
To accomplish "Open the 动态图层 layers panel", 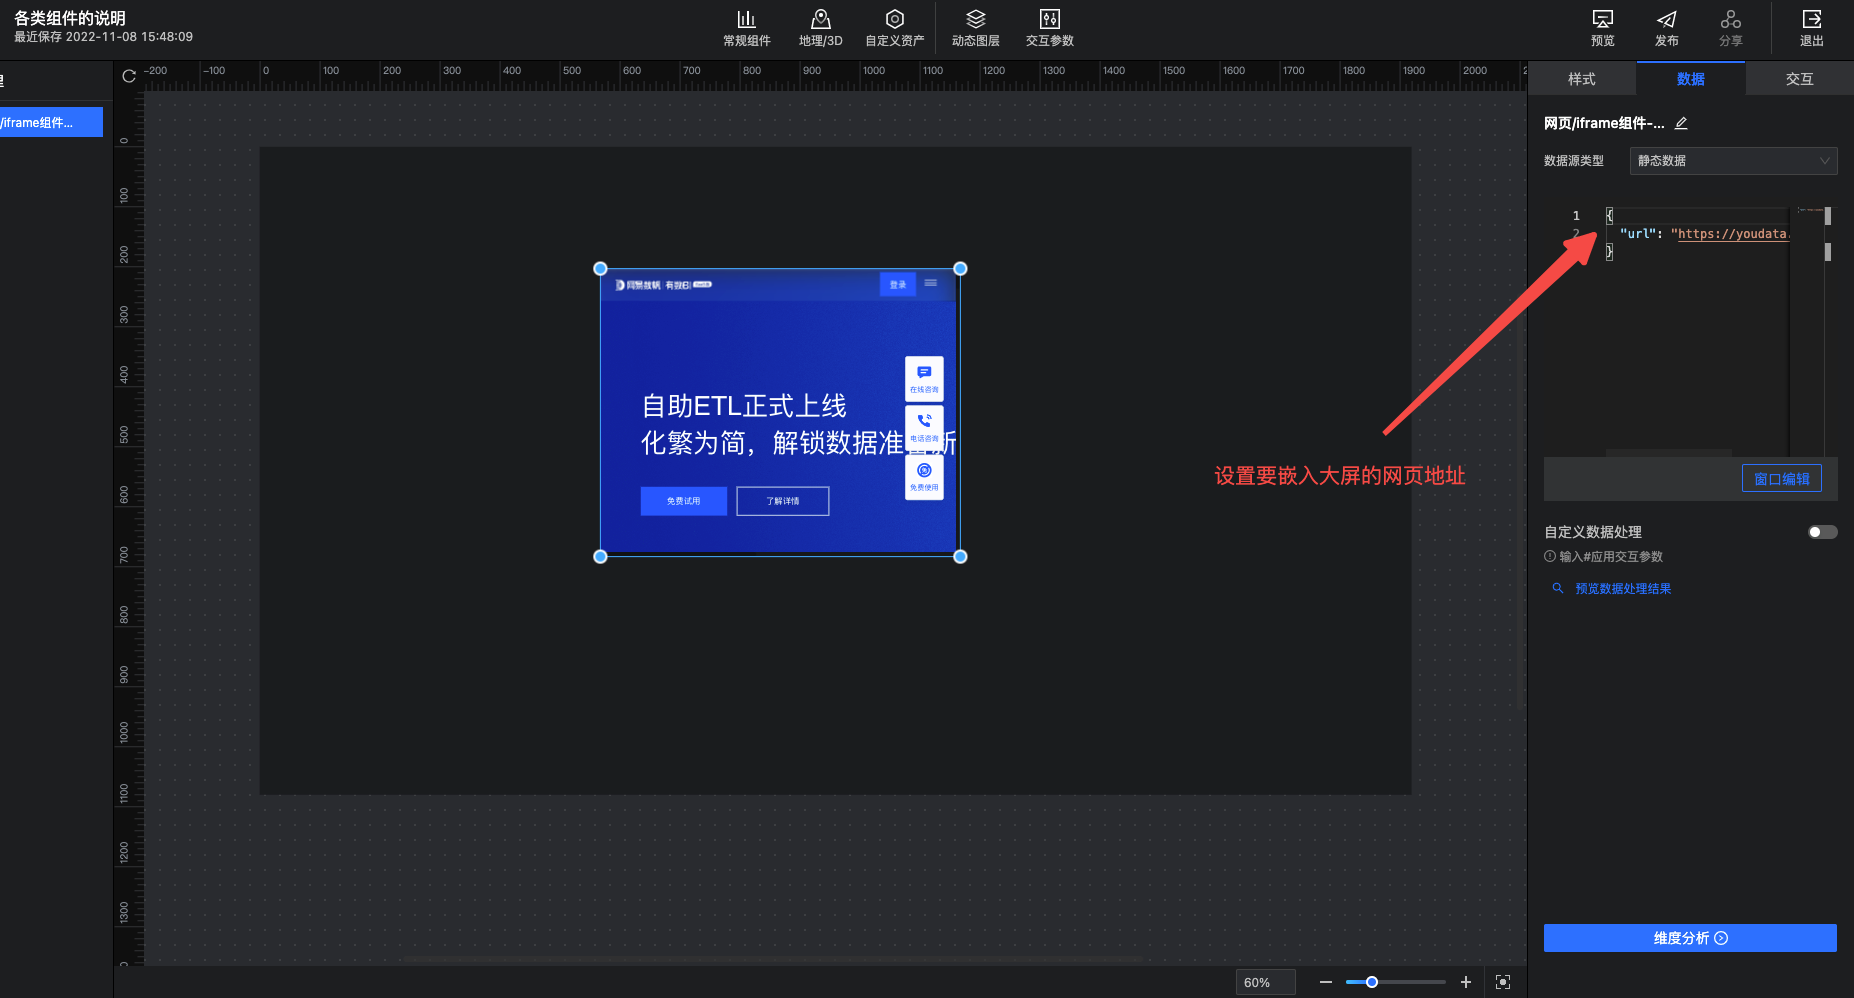I will (x=975, y=28).
